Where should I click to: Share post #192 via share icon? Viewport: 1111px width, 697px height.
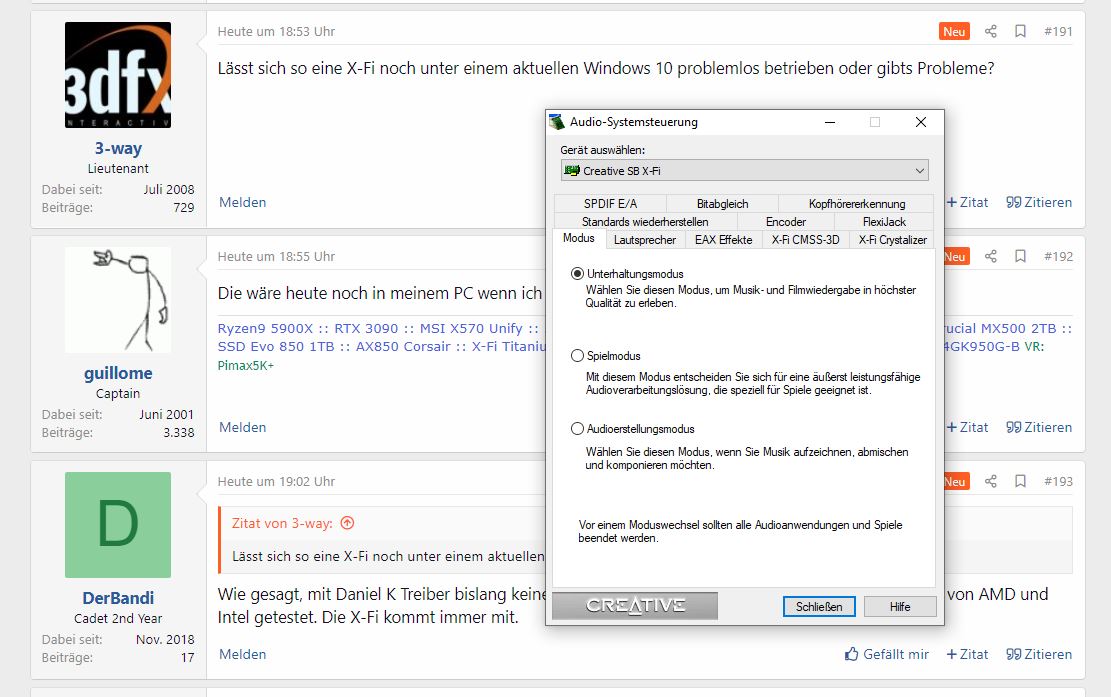tap(991, 256)
